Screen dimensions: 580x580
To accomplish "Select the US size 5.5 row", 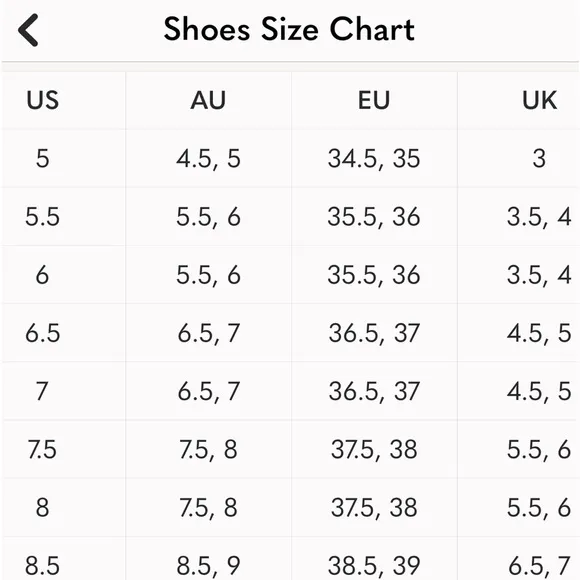I will (x=290, y=216).
